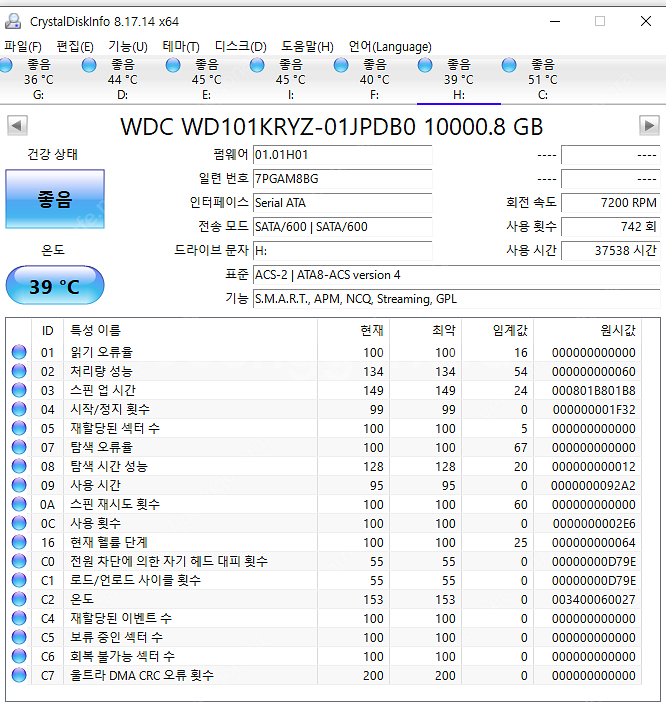Viewport: 666px width, 704px height.
Task: Click the 39 °C temperature button
Action: [55, 286]
